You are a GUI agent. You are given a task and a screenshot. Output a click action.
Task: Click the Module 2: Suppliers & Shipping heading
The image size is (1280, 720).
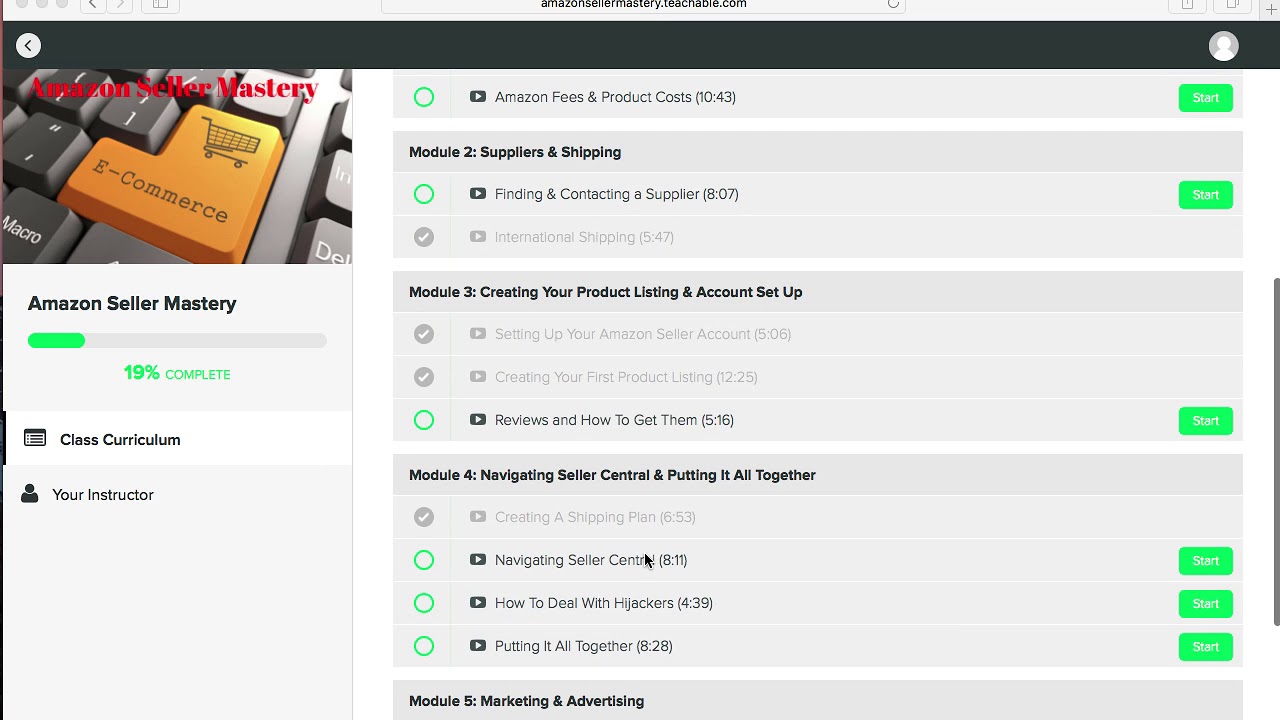[x=515, y=152]
